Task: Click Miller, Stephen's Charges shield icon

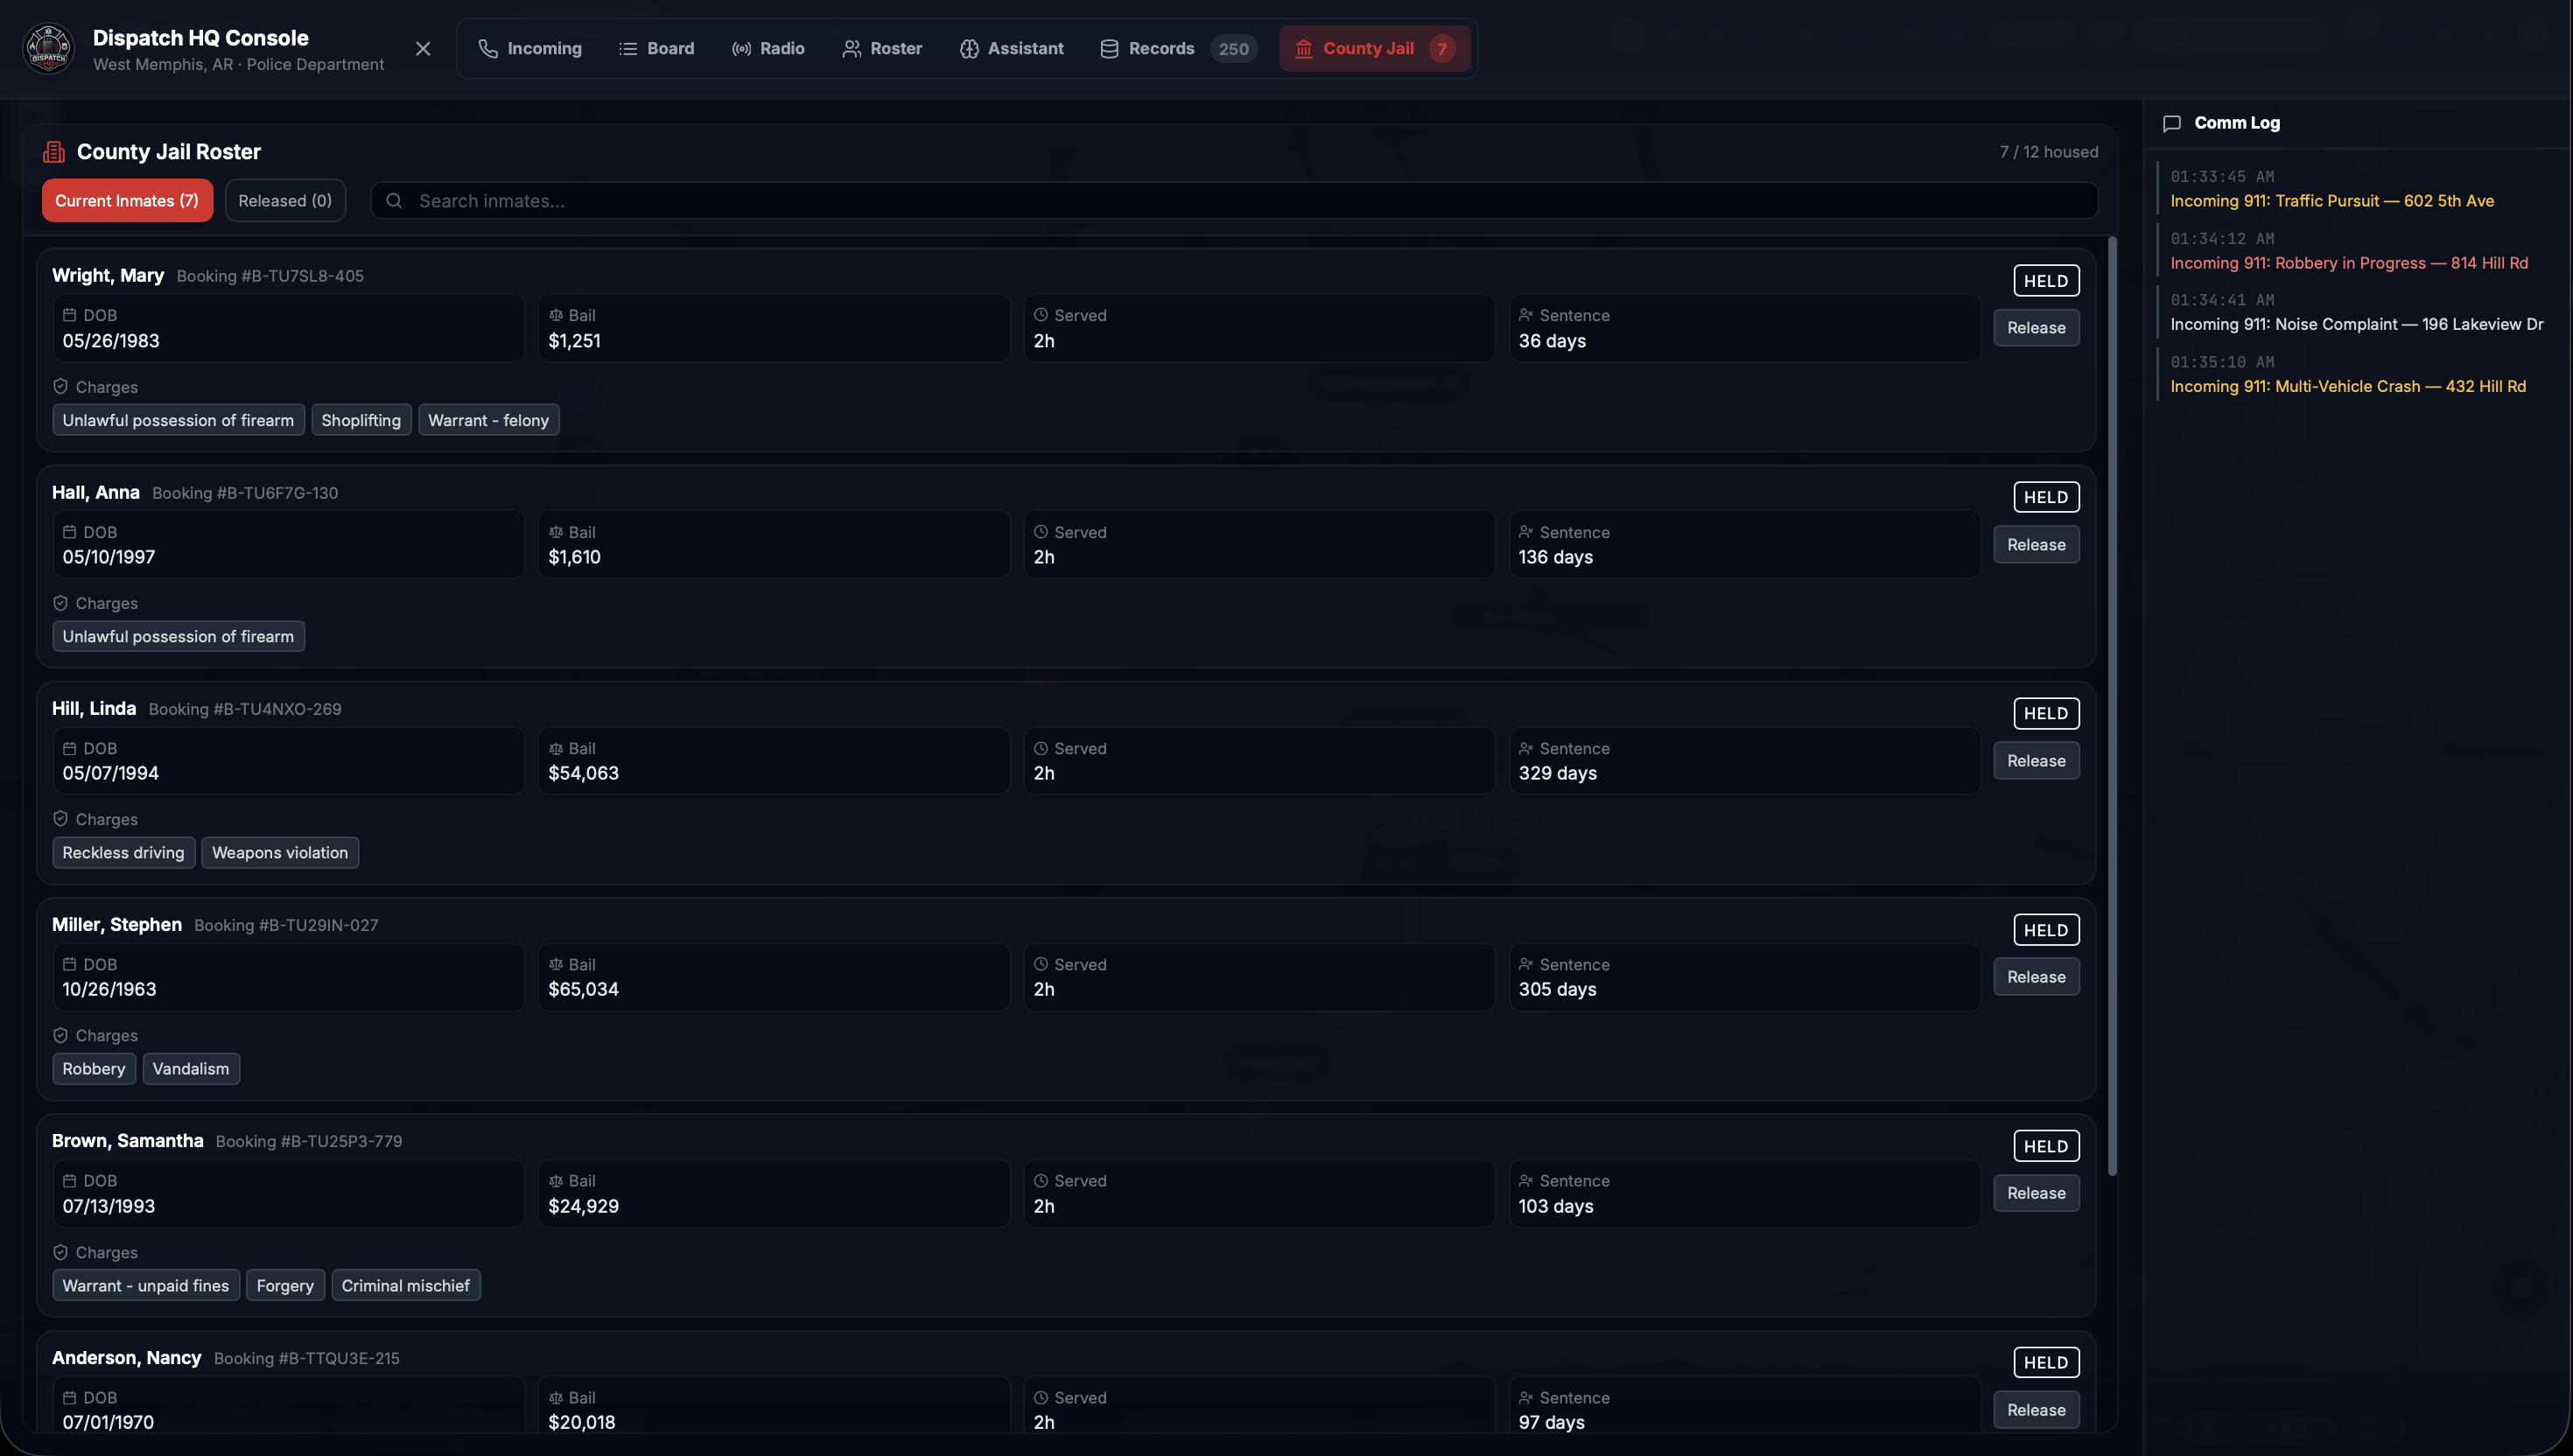Action: (60, 1035)
